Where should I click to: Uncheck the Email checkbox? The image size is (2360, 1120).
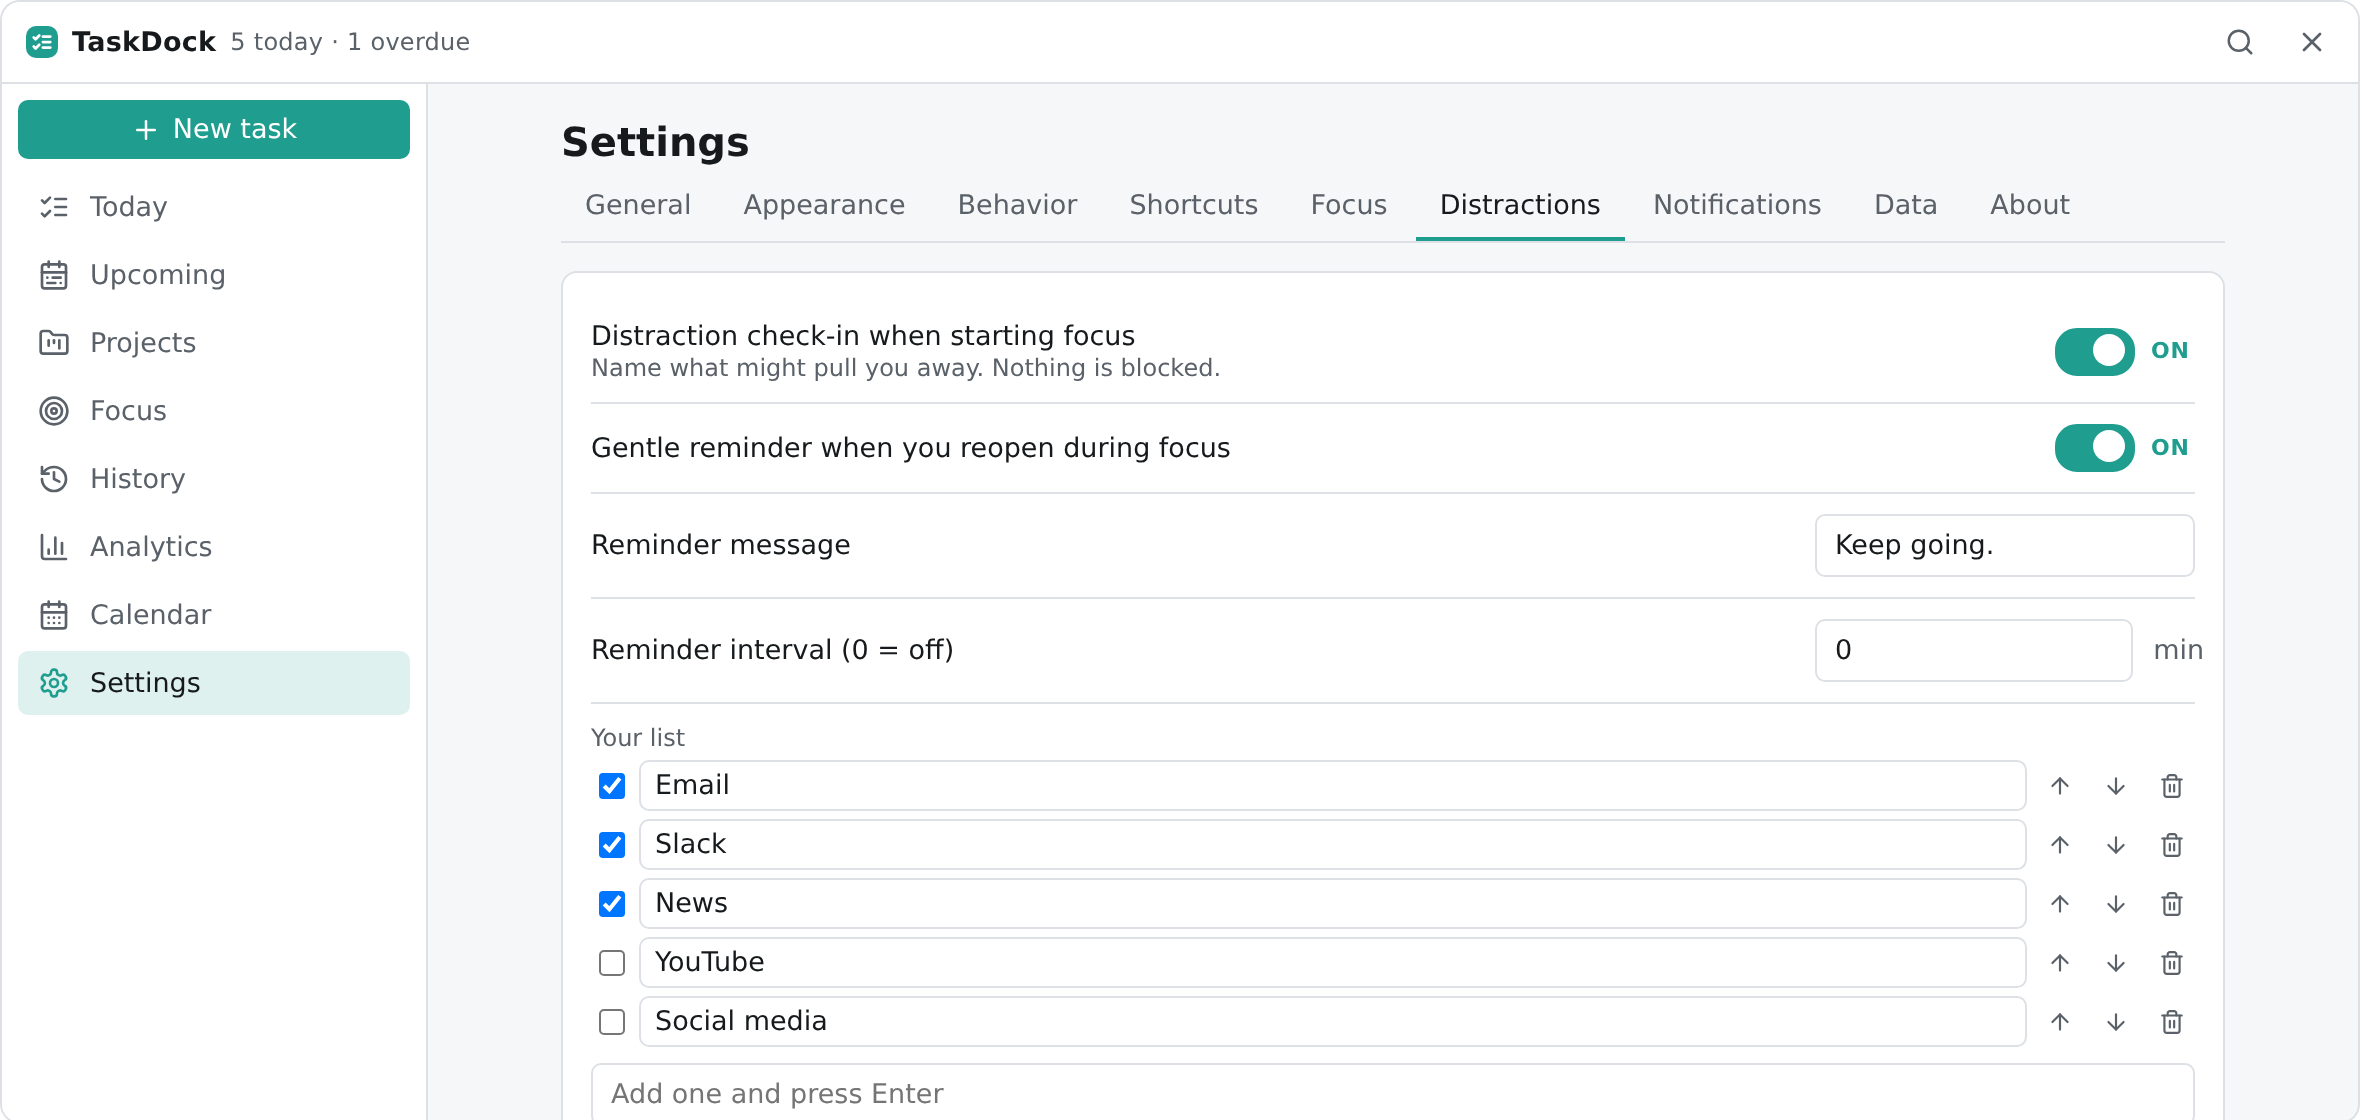(x=612, y=786)
